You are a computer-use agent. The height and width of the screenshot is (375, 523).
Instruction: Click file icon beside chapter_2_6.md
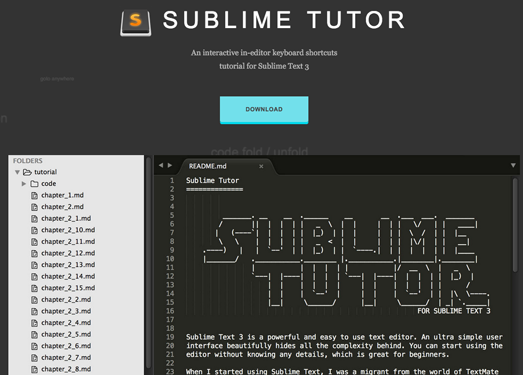pos(34,346)
